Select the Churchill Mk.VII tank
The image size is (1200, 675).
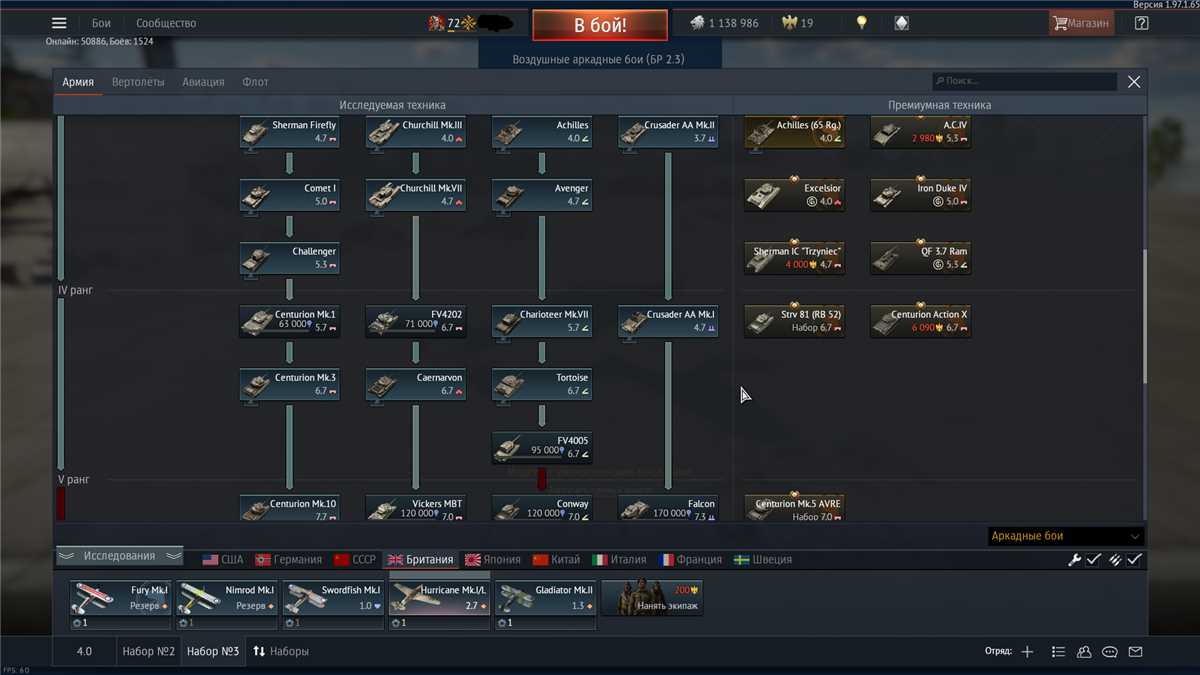416,195
